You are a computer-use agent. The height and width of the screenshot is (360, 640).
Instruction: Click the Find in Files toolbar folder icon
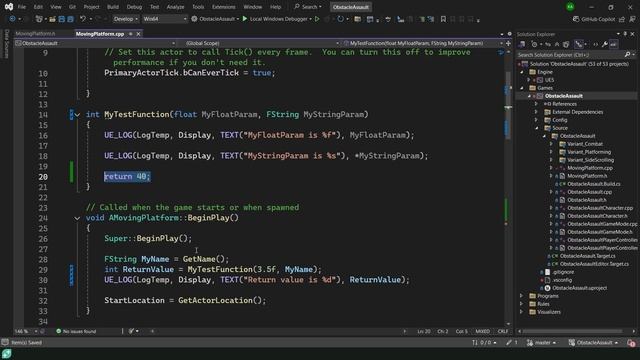(357, 19)
